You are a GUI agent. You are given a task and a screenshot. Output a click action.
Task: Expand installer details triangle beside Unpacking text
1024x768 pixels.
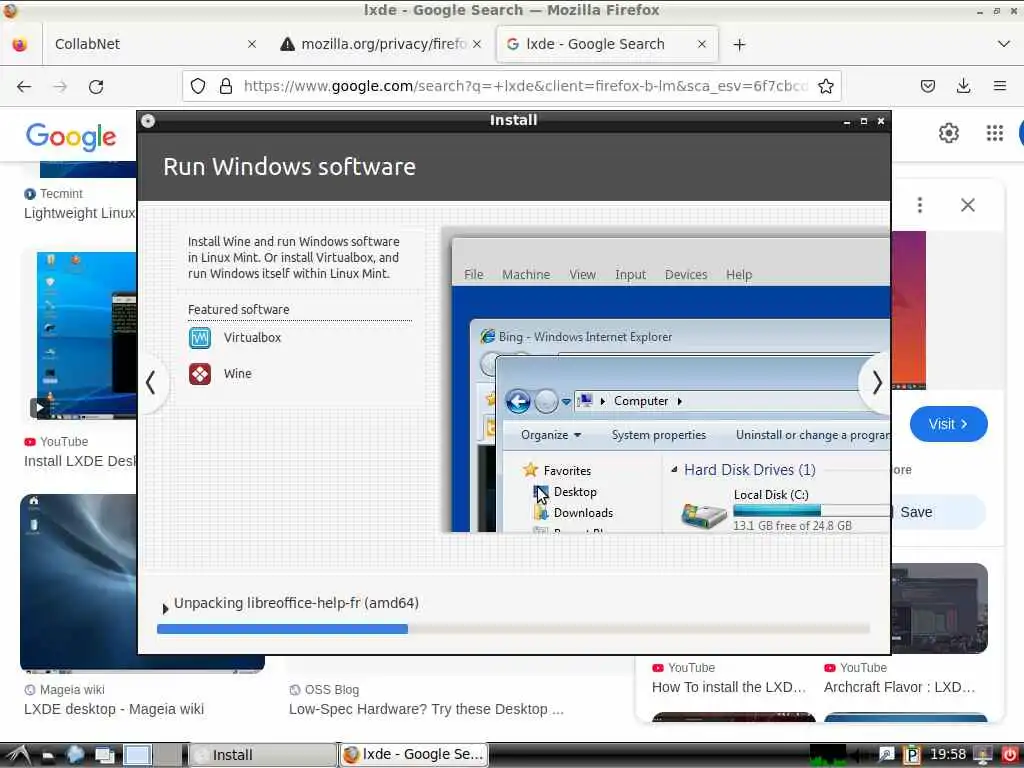point(165,609)
